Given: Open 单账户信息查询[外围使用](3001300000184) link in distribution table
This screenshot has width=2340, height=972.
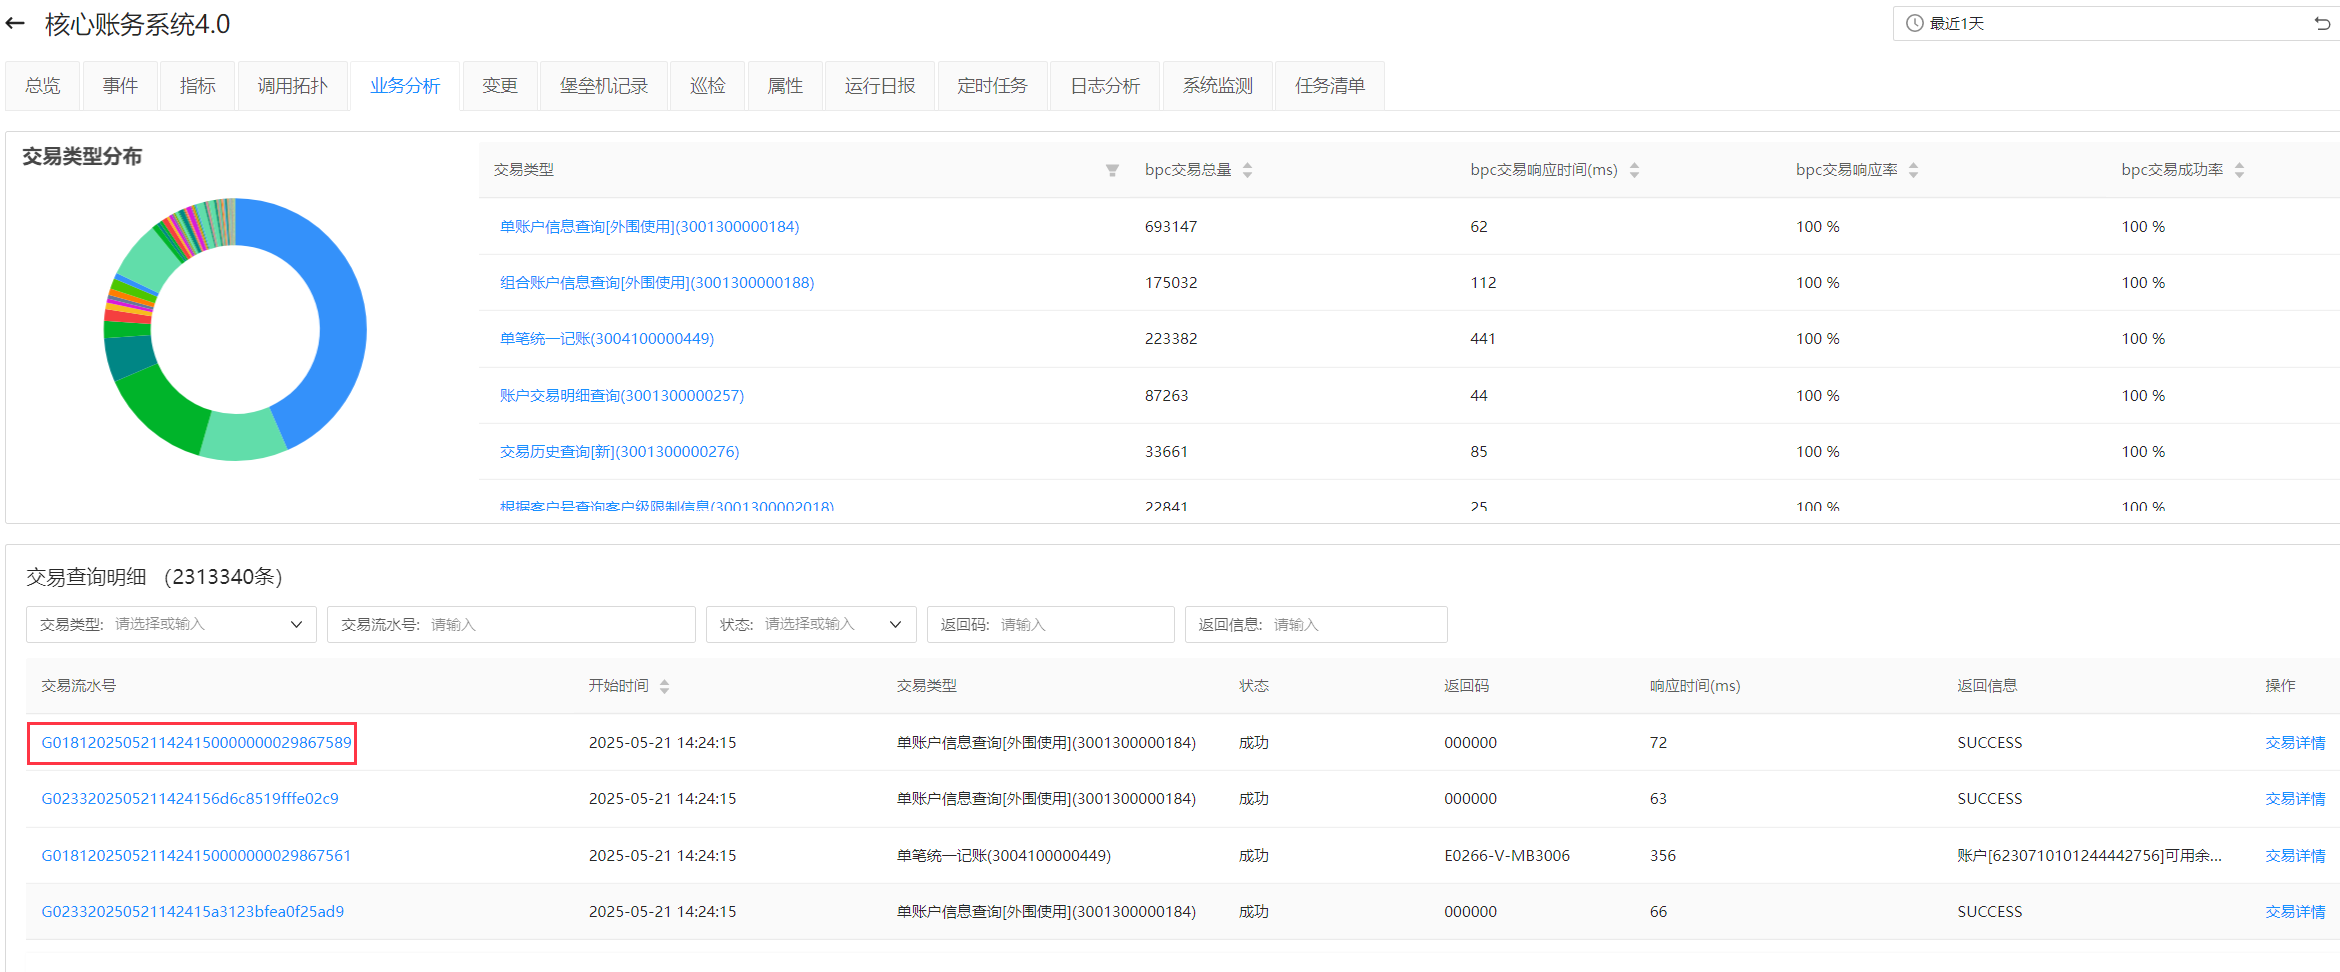Looking at the screenshot, I should click(x=649, y=227).
